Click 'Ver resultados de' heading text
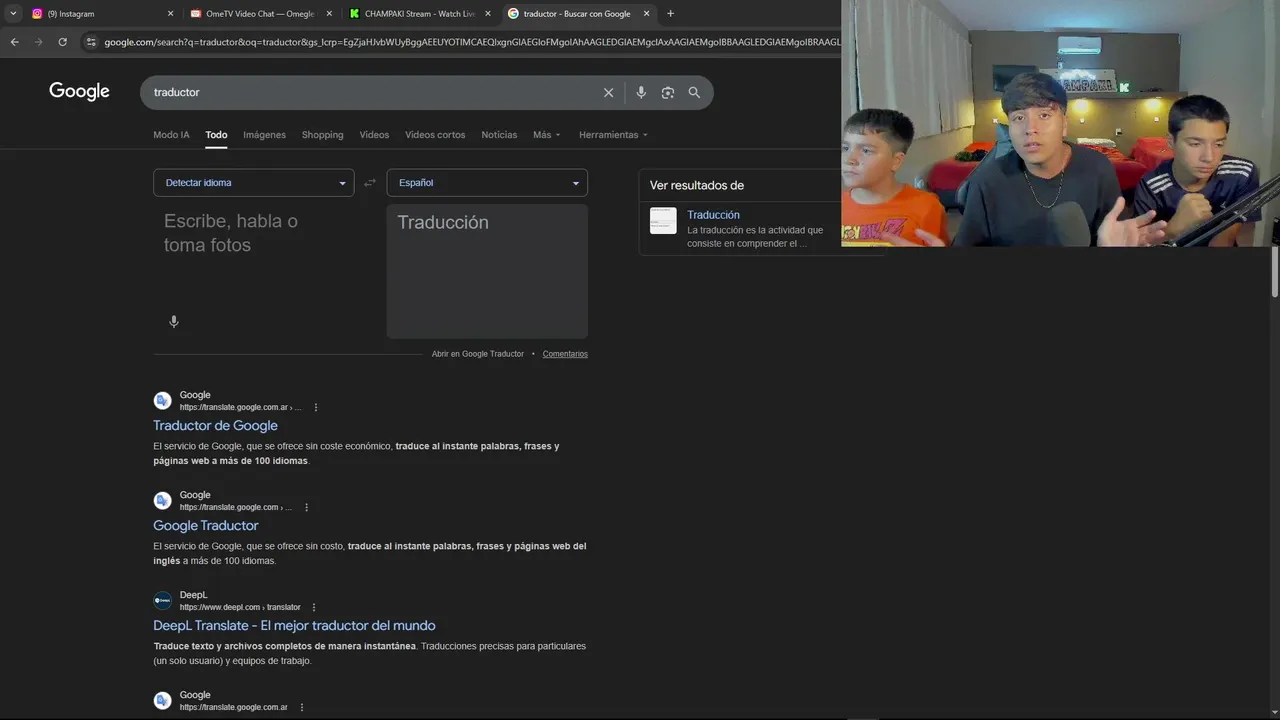The image size is (1280, 720). (x=697, y=185)
